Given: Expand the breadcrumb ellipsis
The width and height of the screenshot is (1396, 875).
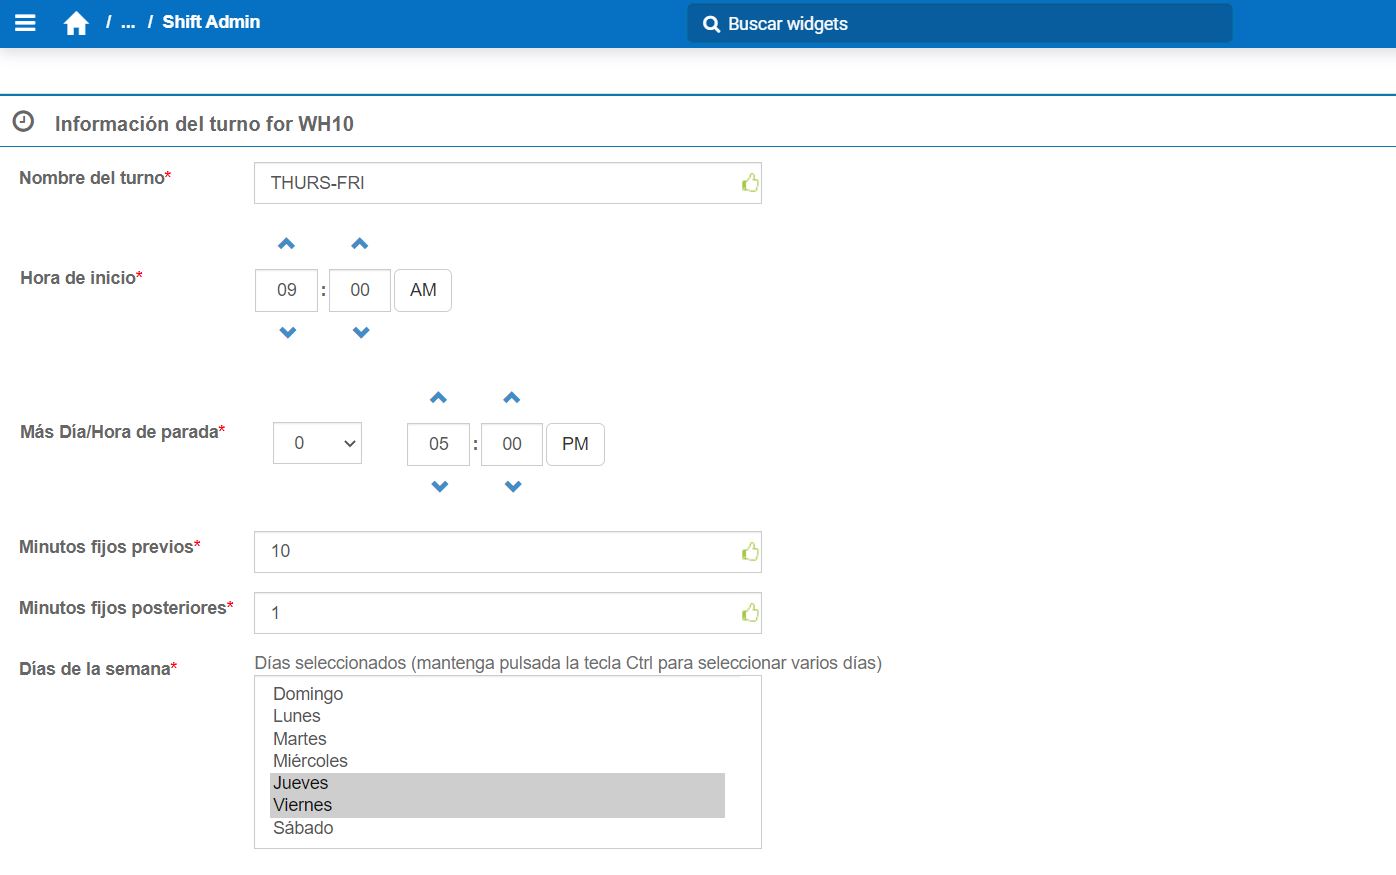Looking at the screenshot, I should 128,23.
